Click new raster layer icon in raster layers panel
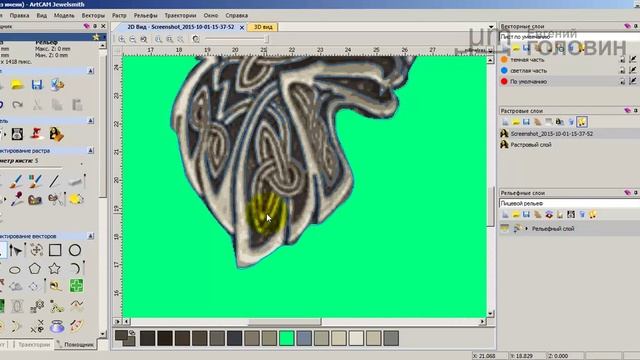The height and width of the screenshot is (360, 640). 505,122
